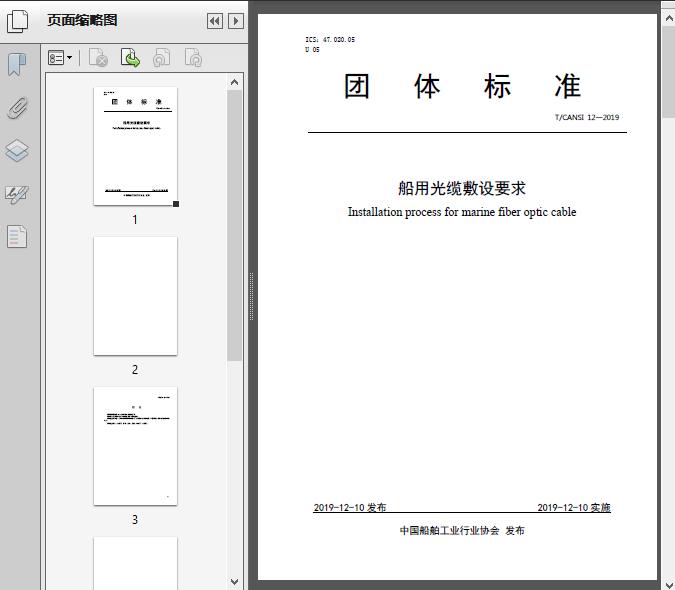Click the first rotate page icon

(161, 59)
